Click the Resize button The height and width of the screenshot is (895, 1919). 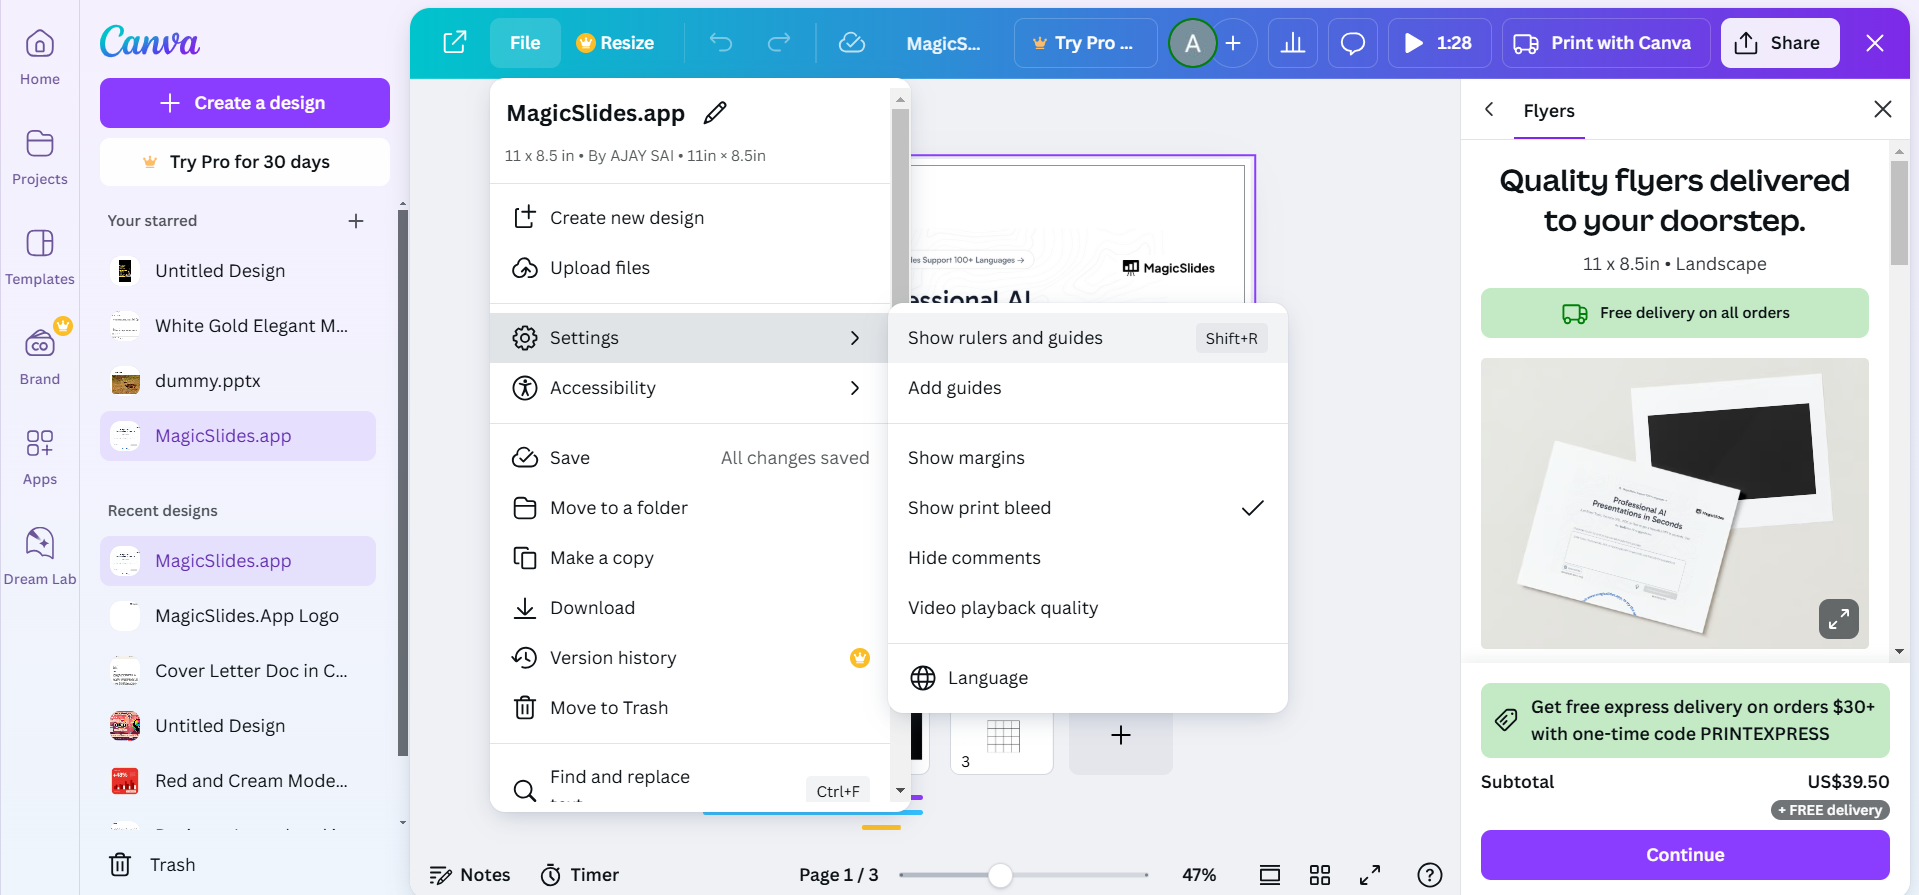coord(615,43)
